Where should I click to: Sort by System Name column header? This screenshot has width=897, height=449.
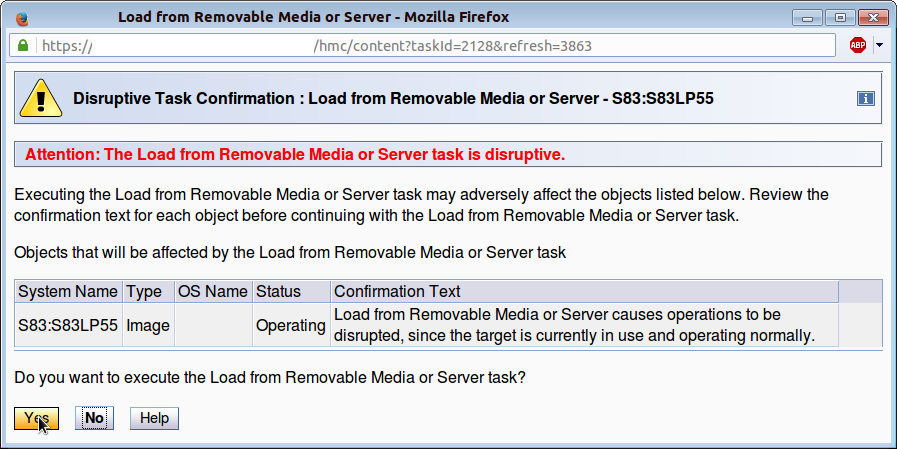[68, 291]
